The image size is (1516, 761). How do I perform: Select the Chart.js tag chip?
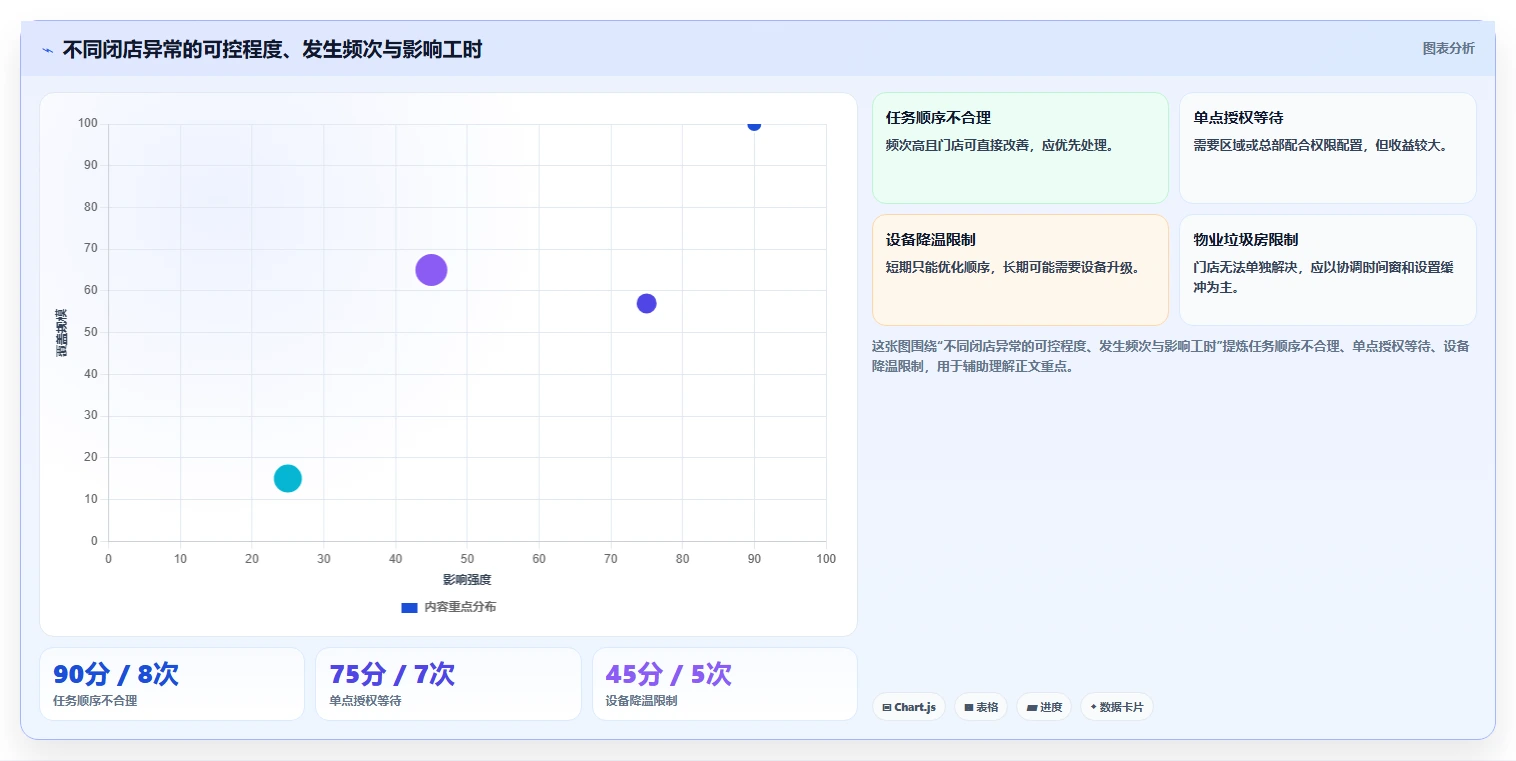coord(909,707)
